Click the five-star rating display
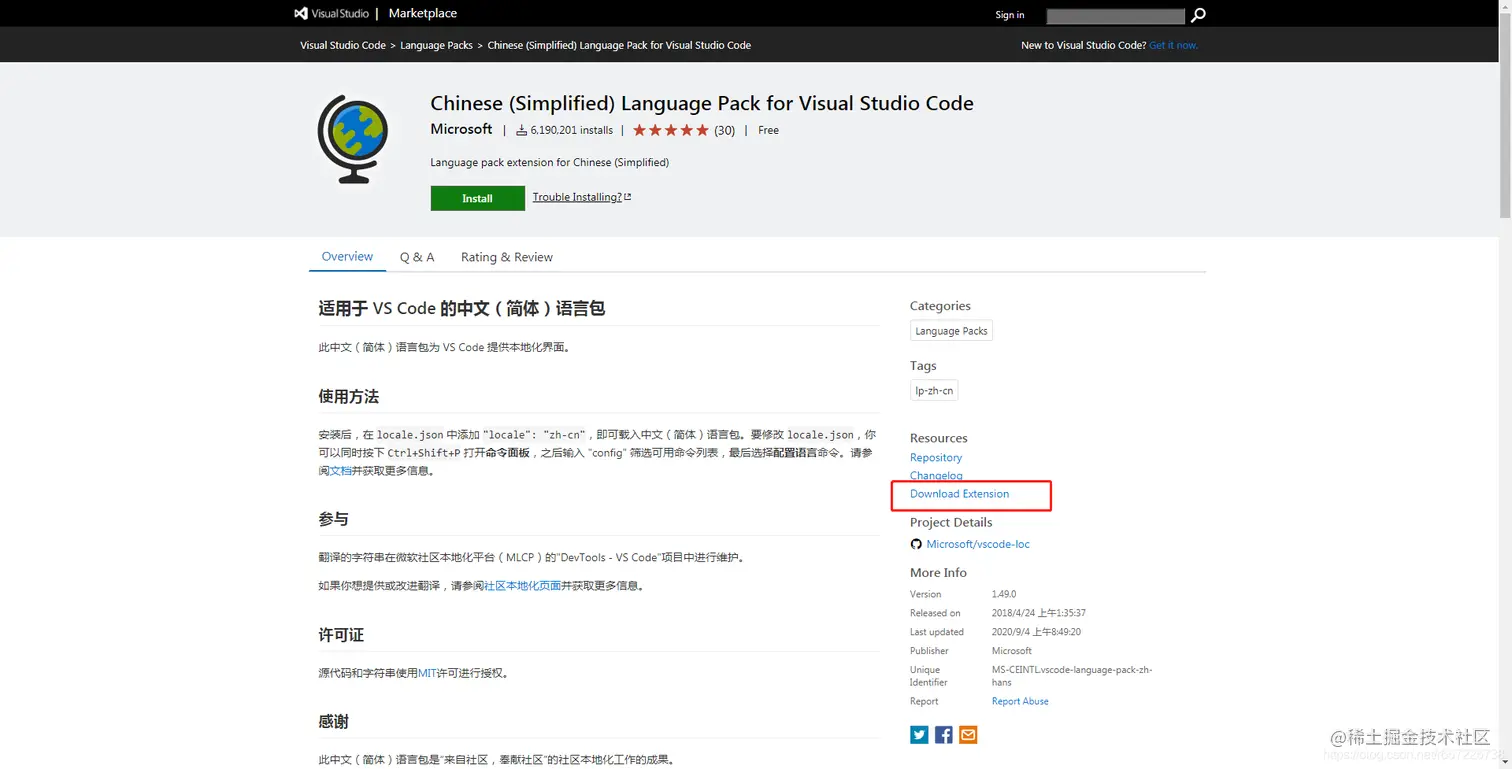This screenshot has height=769, width=1512. (671, 130)
